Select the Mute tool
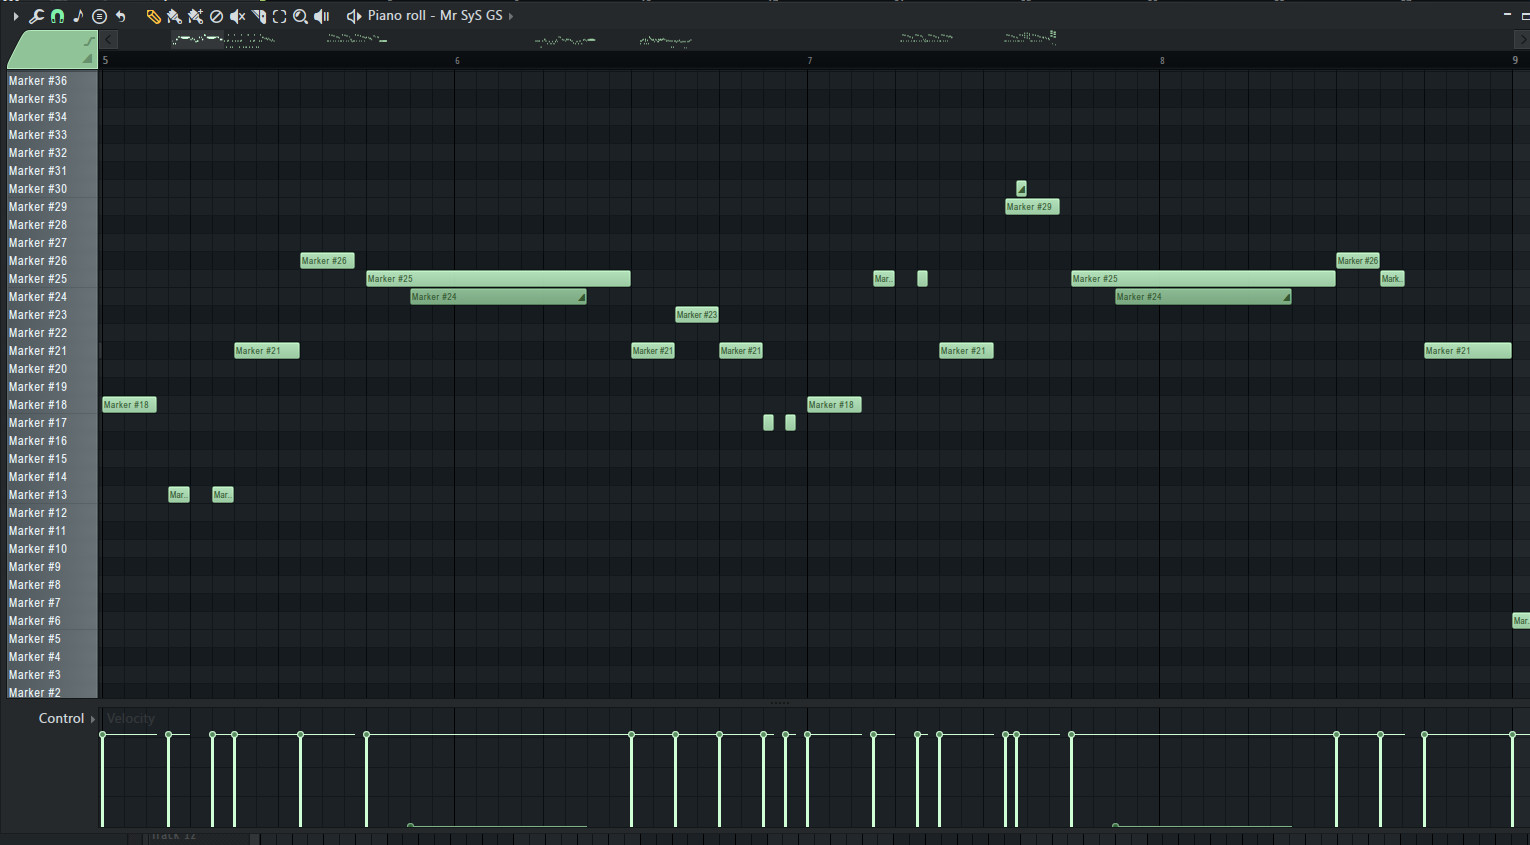 237,16
